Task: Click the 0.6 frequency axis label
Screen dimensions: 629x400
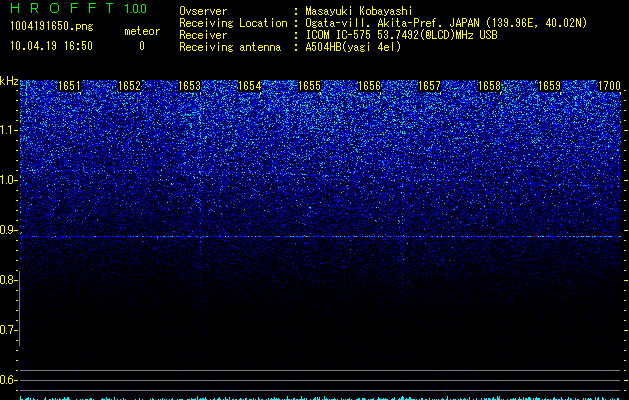Action: [x=7, y=380]
